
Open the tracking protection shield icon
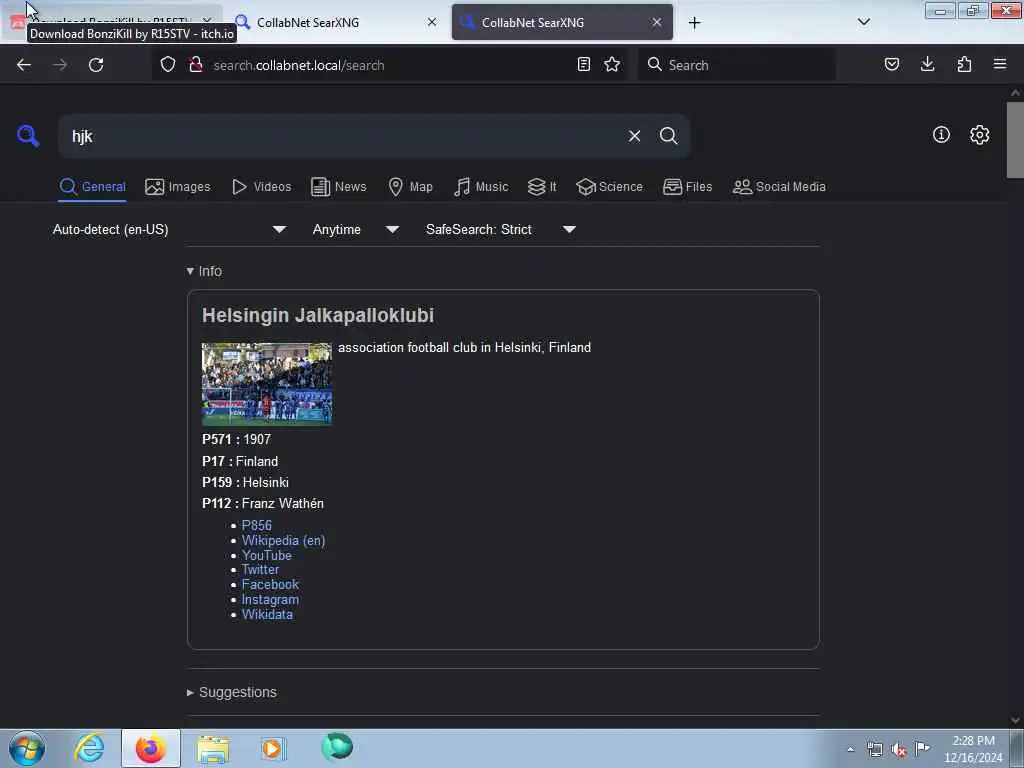(x=168, y=65)
